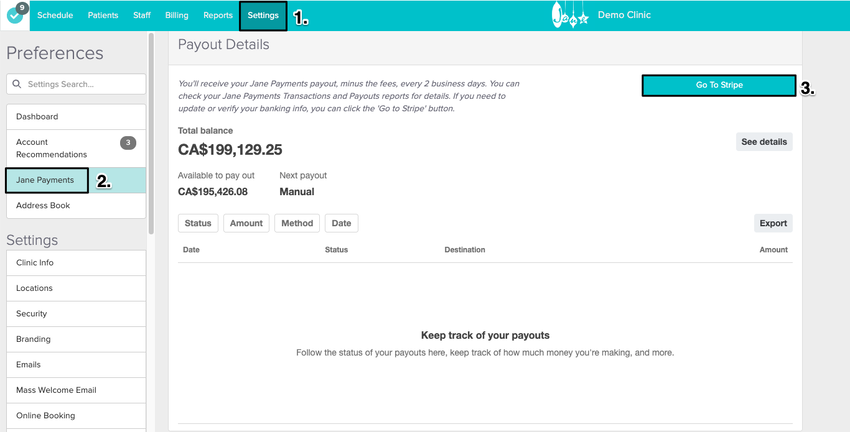Click the Amount column header
Screen dimensions: 850x432
(774, 250)
